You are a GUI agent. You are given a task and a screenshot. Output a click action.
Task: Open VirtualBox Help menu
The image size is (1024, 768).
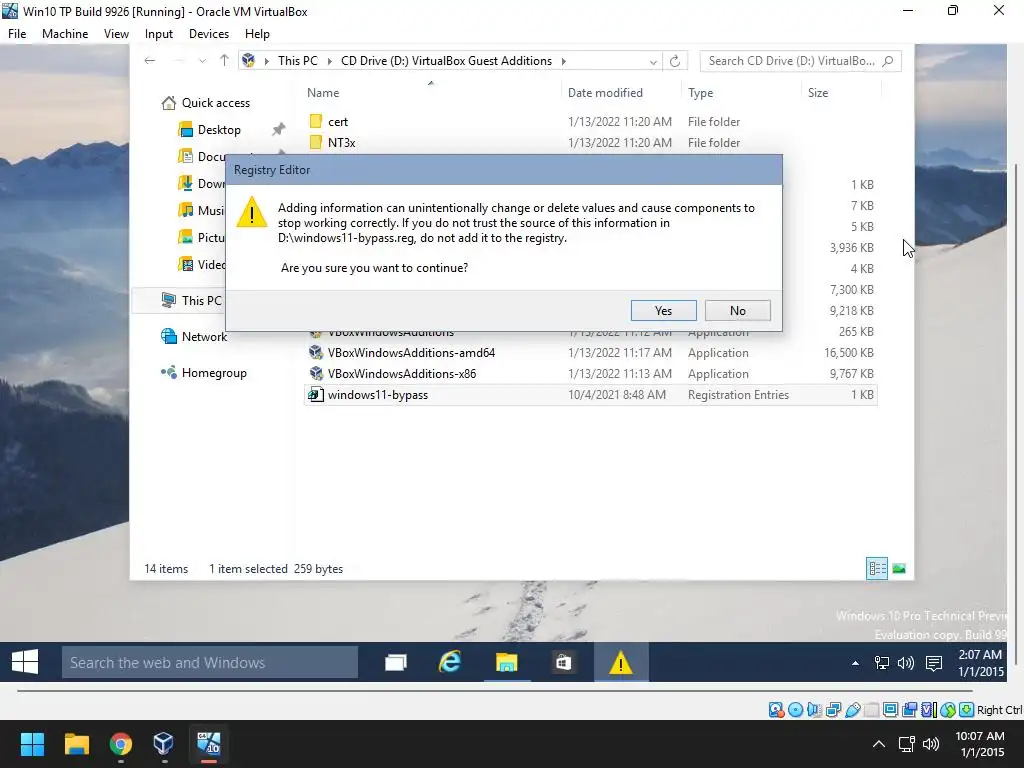coord(257,34)
